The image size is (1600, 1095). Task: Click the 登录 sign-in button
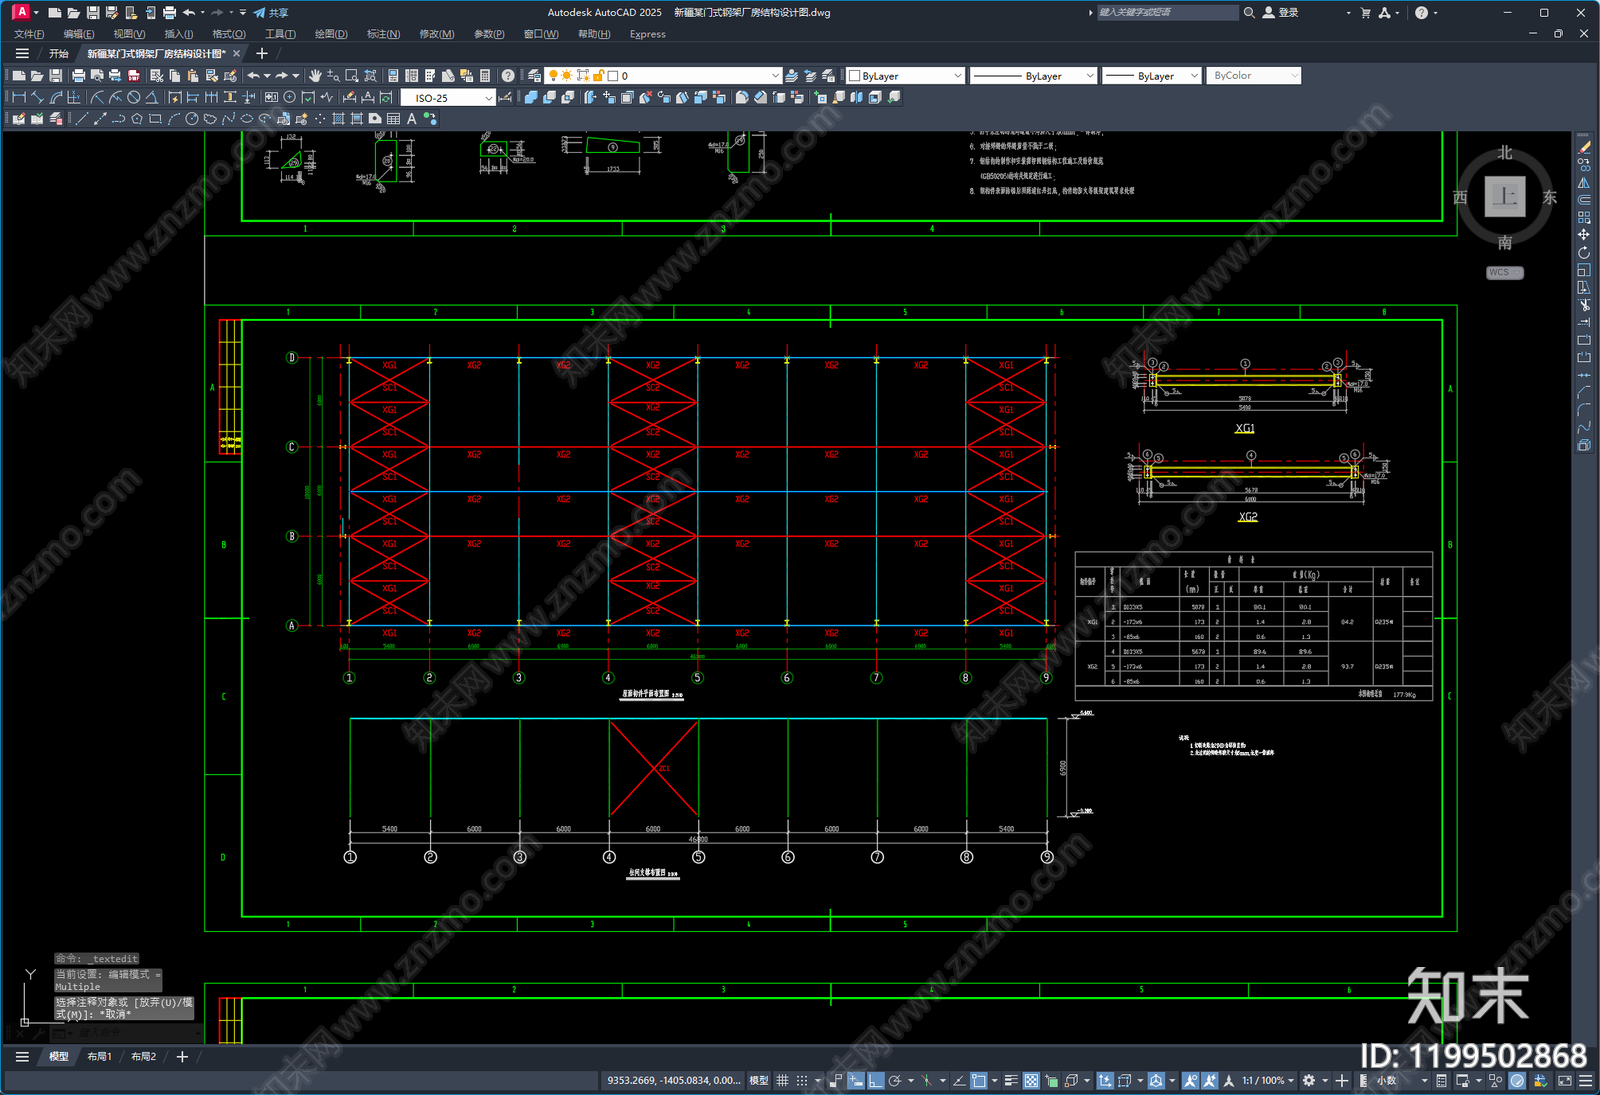[x=1281, y=13]
